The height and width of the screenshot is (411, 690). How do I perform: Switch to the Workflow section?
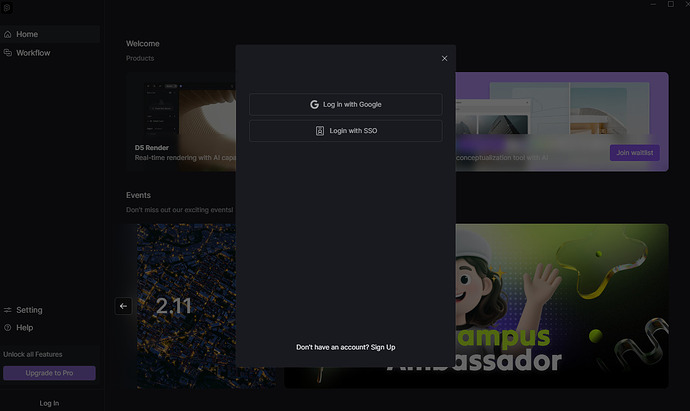tap(32, 53)
